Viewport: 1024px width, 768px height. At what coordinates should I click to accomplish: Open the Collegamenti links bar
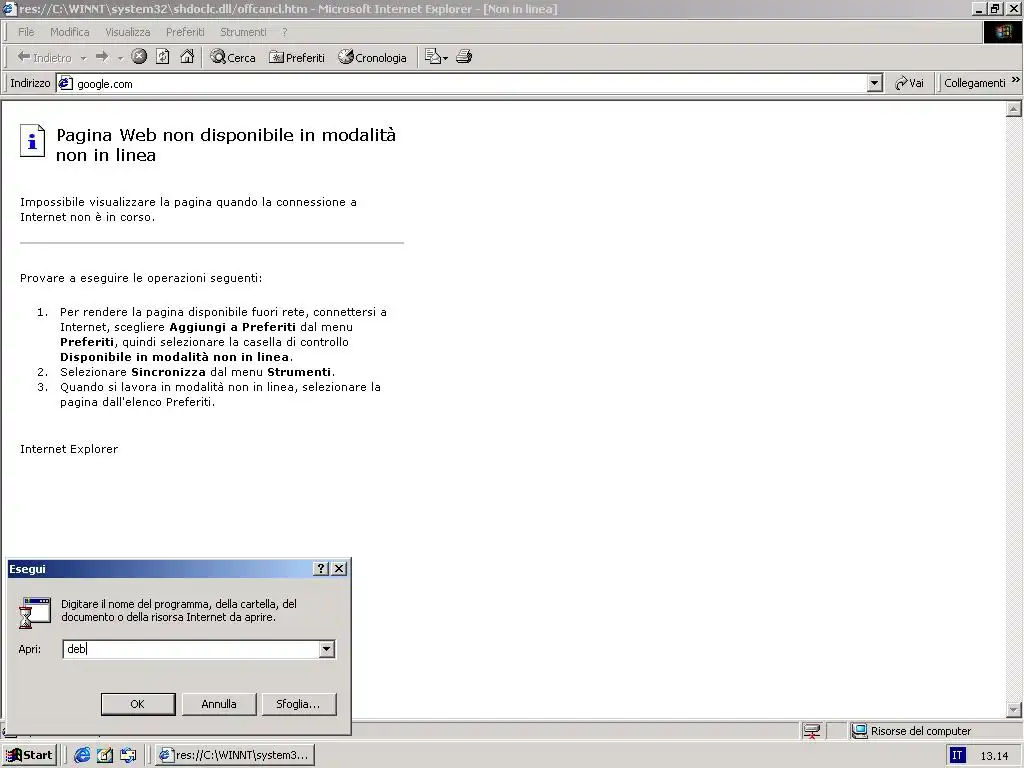pyautogui.click(x=974, y=83)
